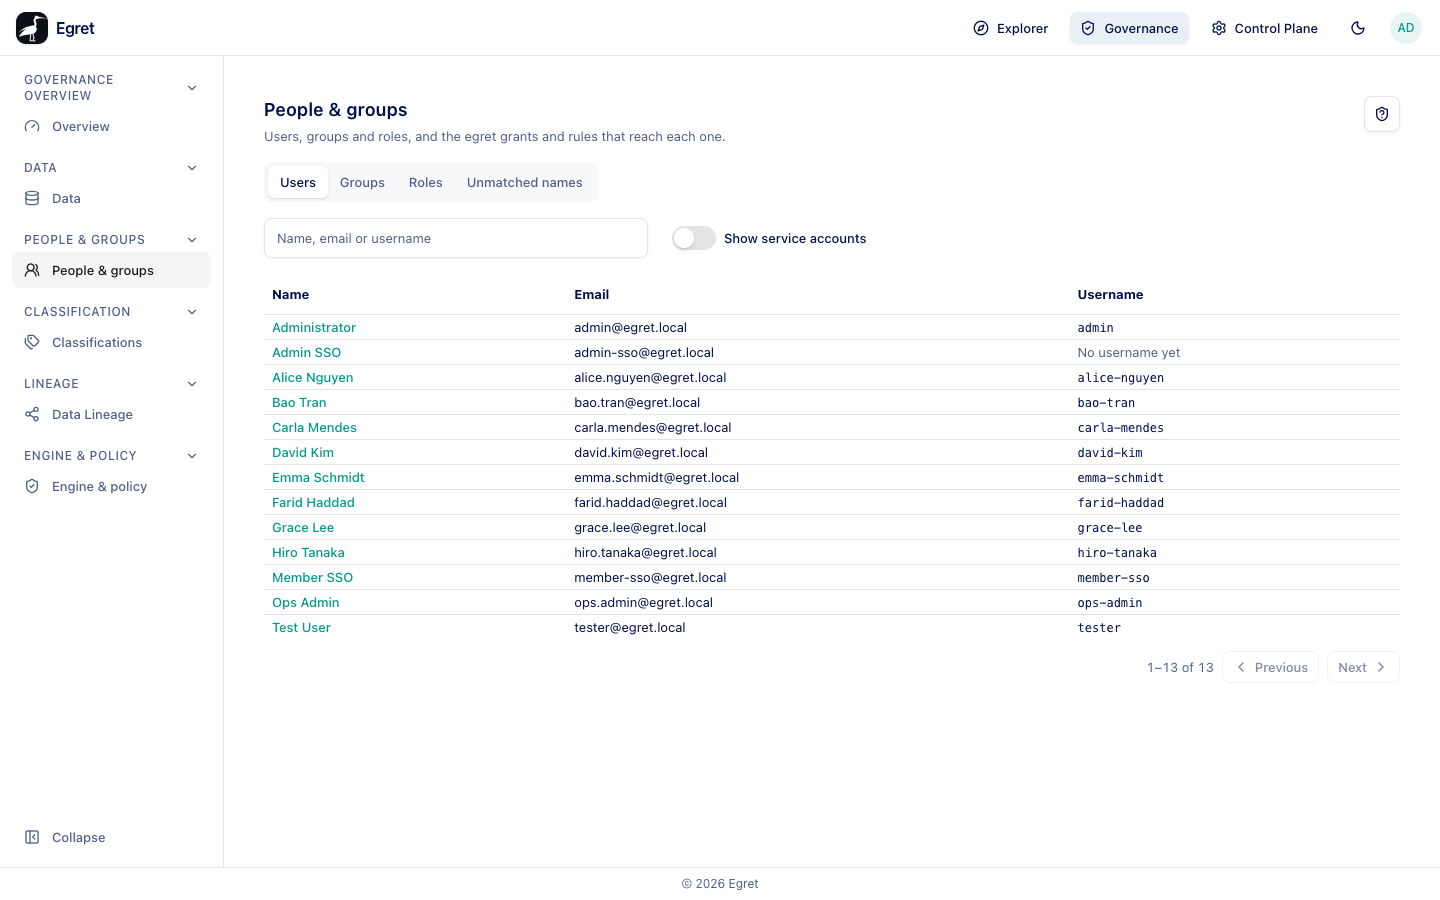Open Grace Lee user link
Viewport: 1440px width, 900px height.
[303, 528]
